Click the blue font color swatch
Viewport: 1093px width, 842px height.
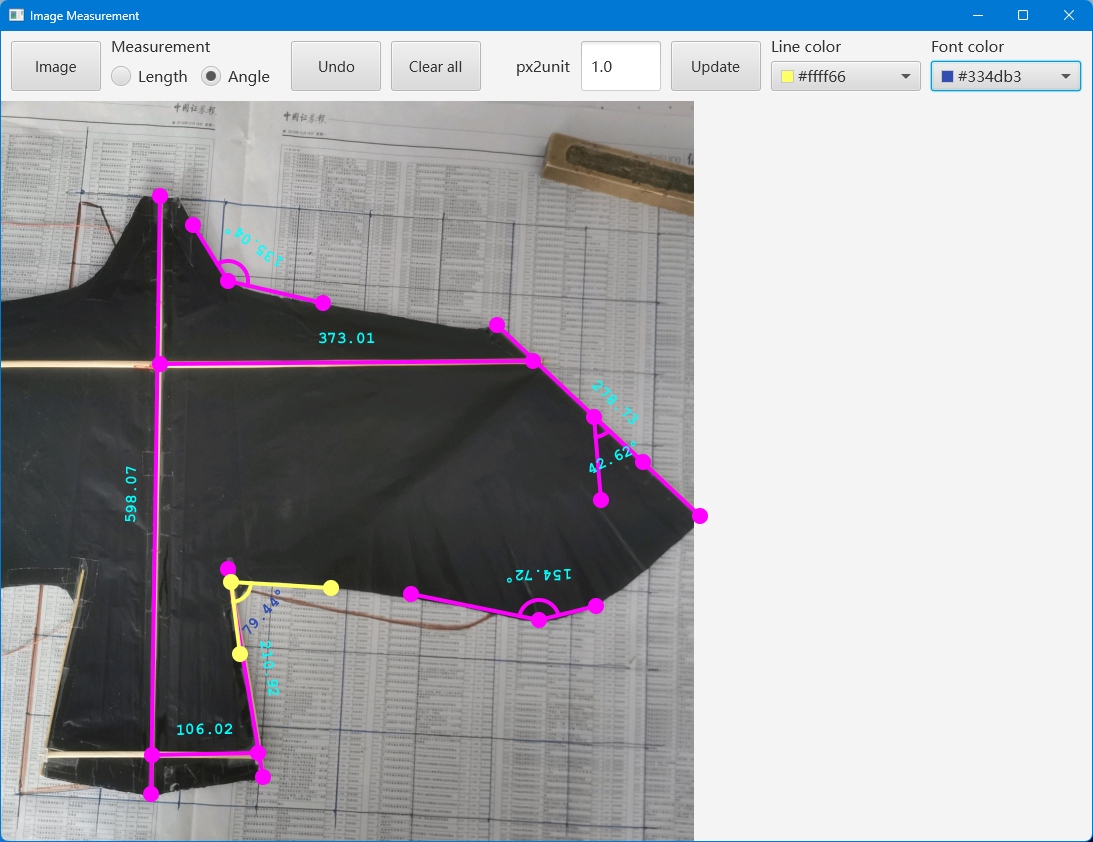pos(947,77)
